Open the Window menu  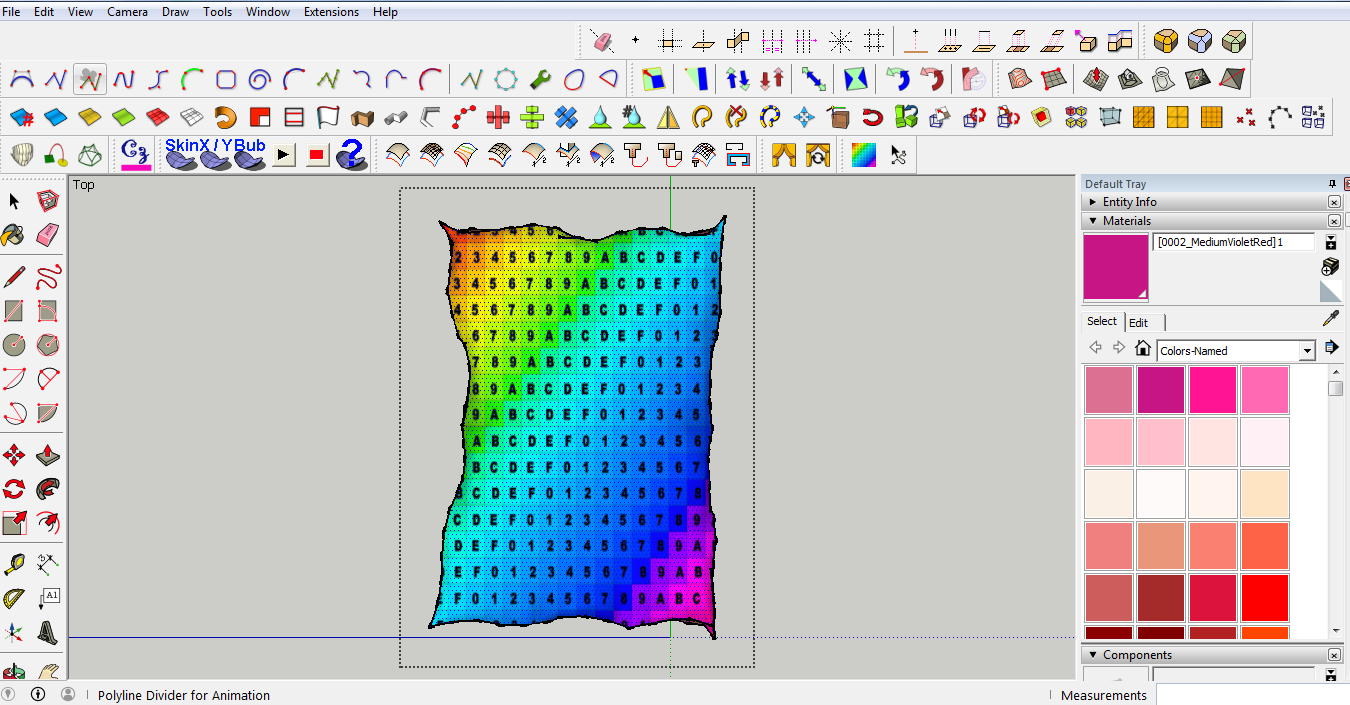268,12
